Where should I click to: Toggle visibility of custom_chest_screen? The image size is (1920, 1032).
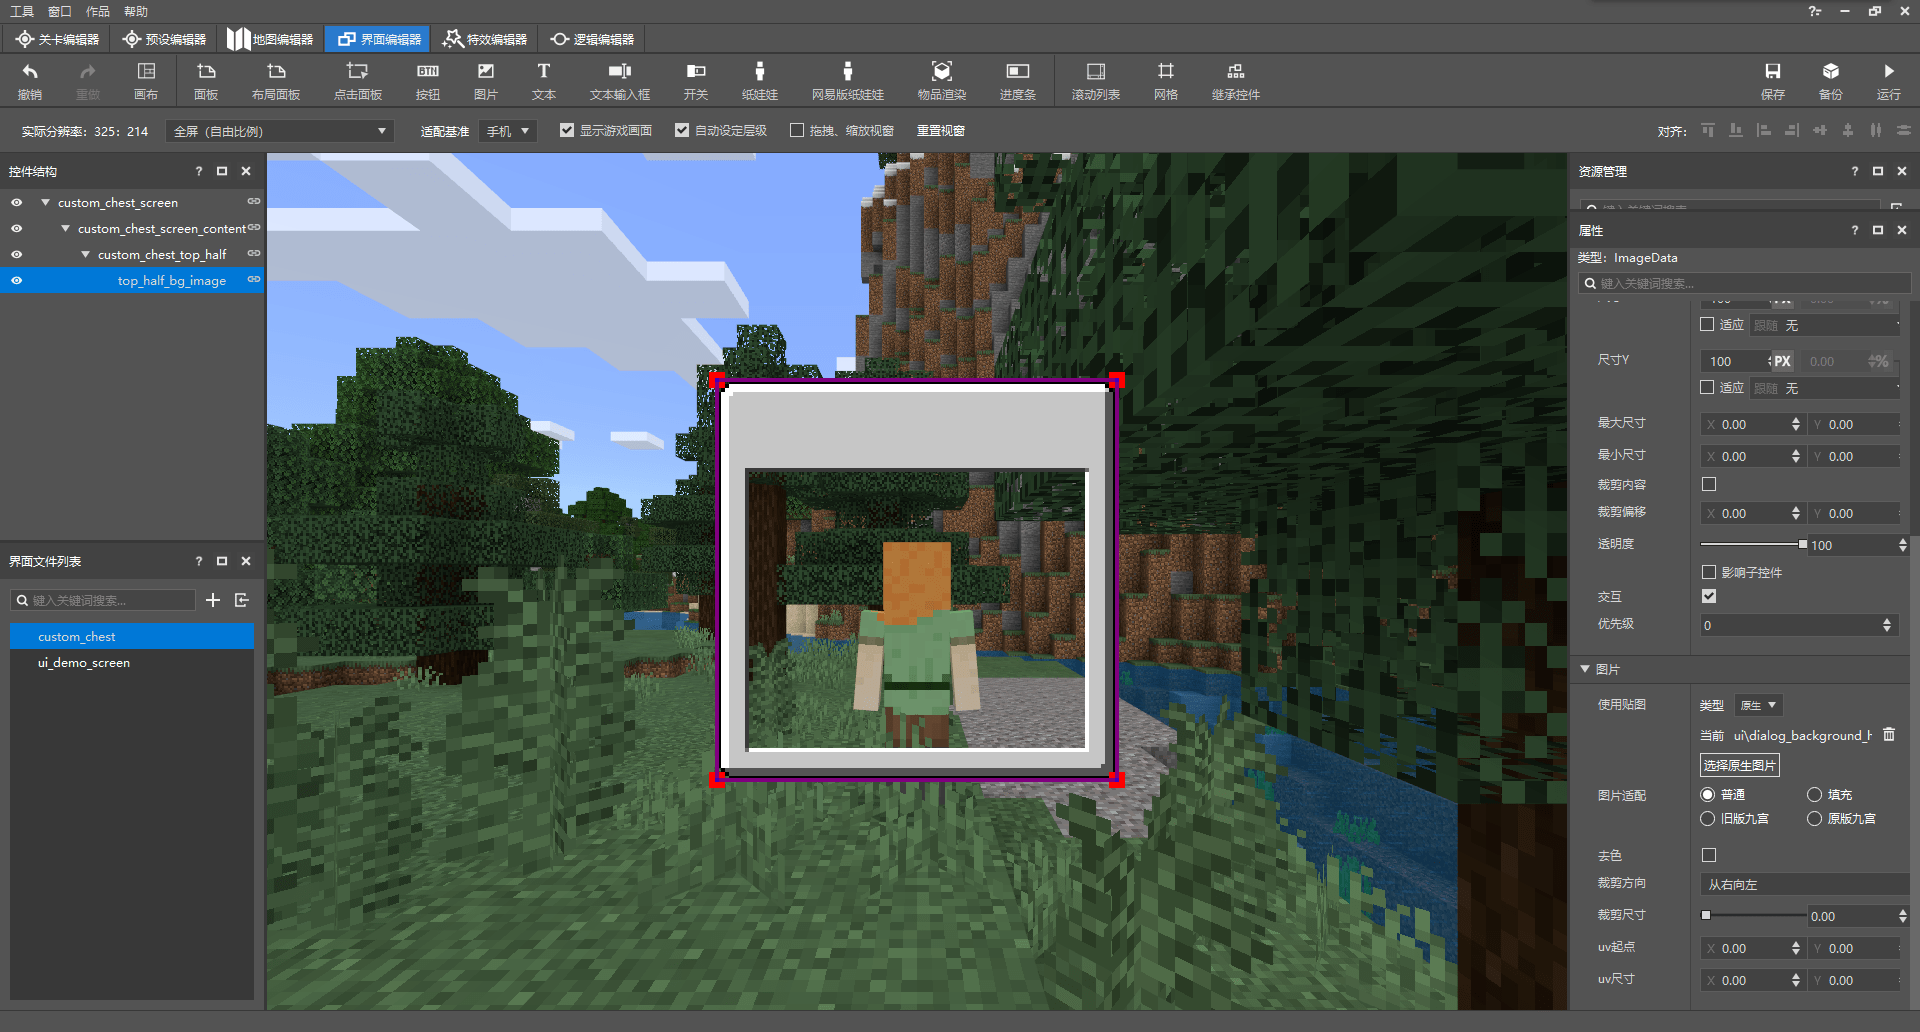(x=16, y=202)
